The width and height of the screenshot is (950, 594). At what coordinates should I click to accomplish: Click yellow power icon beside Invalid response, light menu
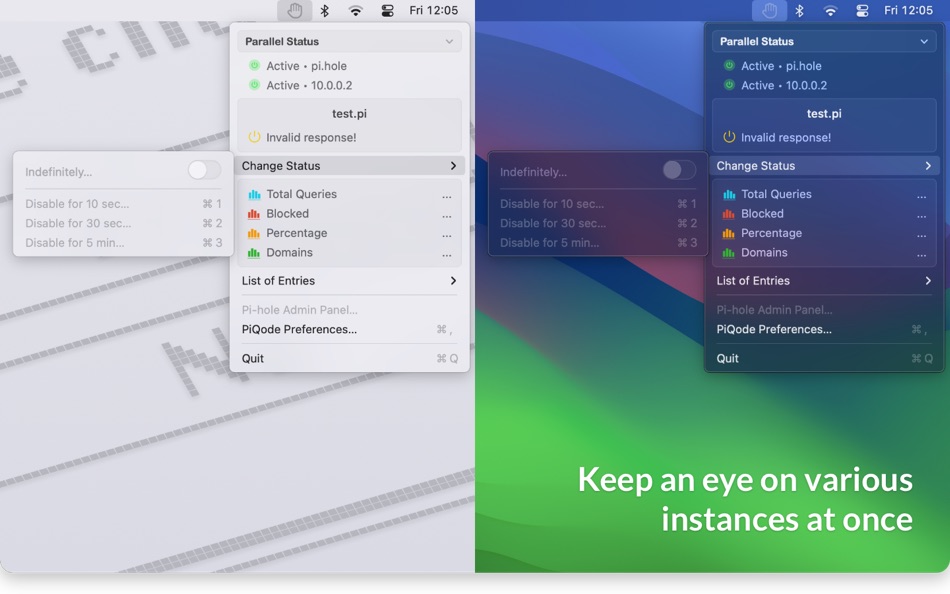click(254, 137)
